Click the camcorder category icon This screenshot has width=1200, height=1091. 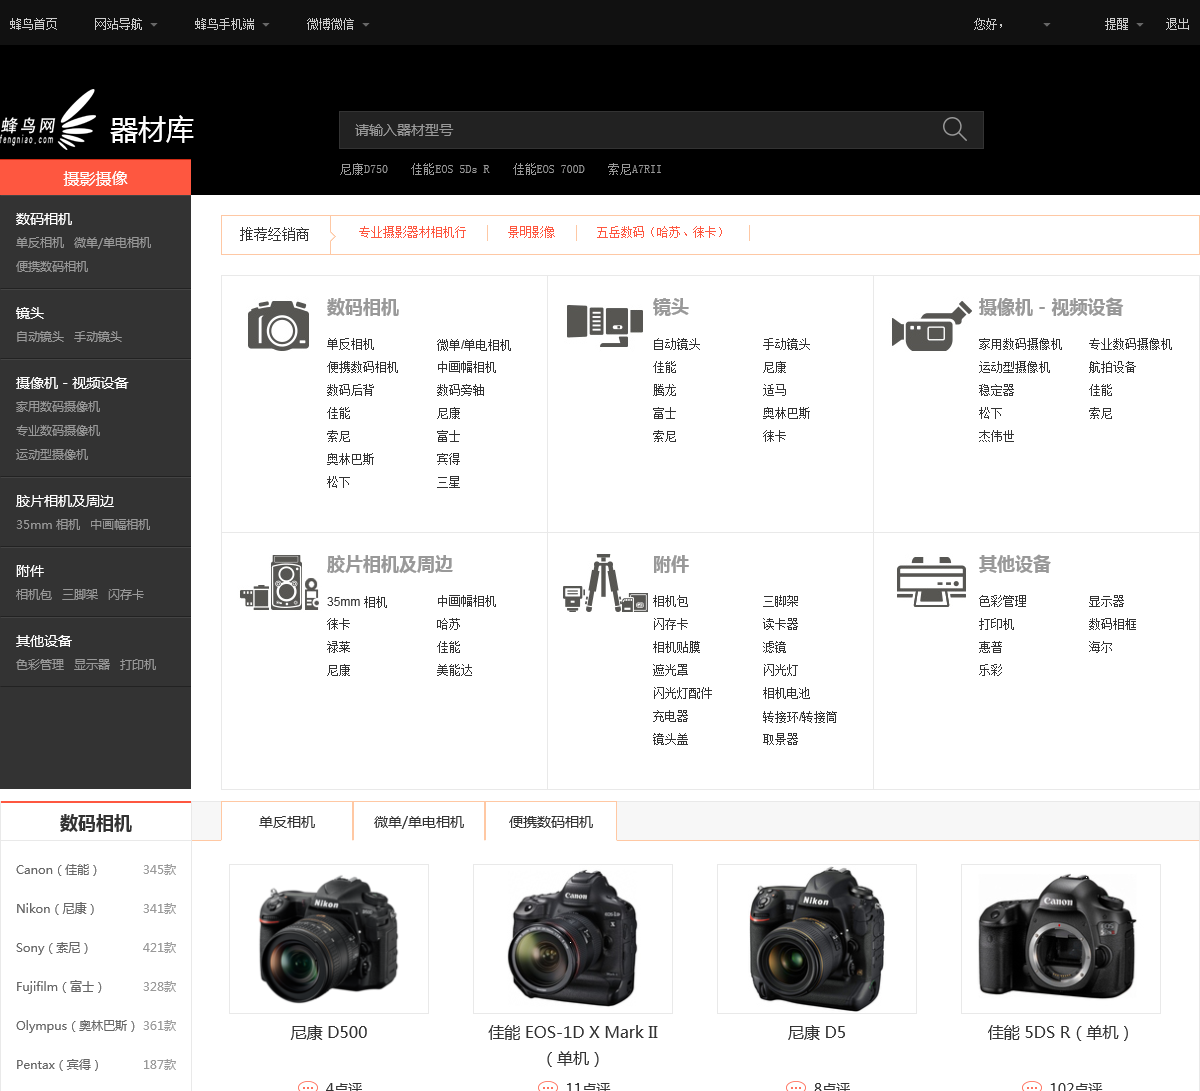pos(931,326)
